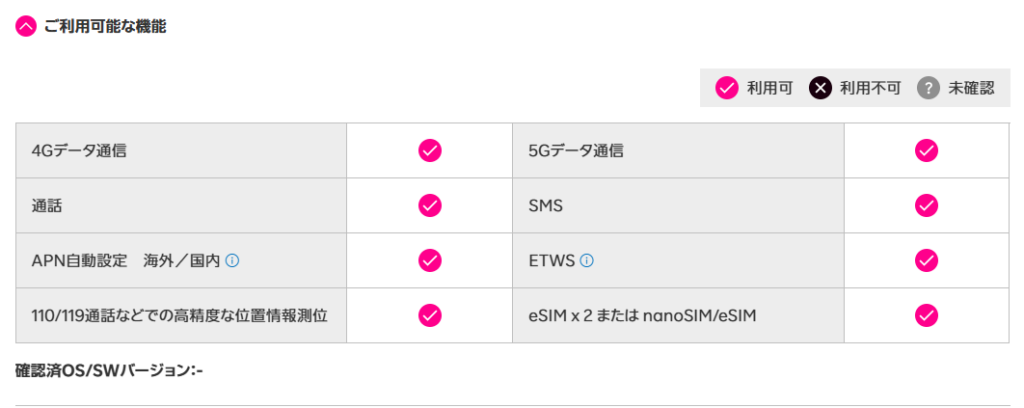The image size is (1024, 408).
Task: Click the APN自動設定 海外／国内 label
Action: coord(125,261)
